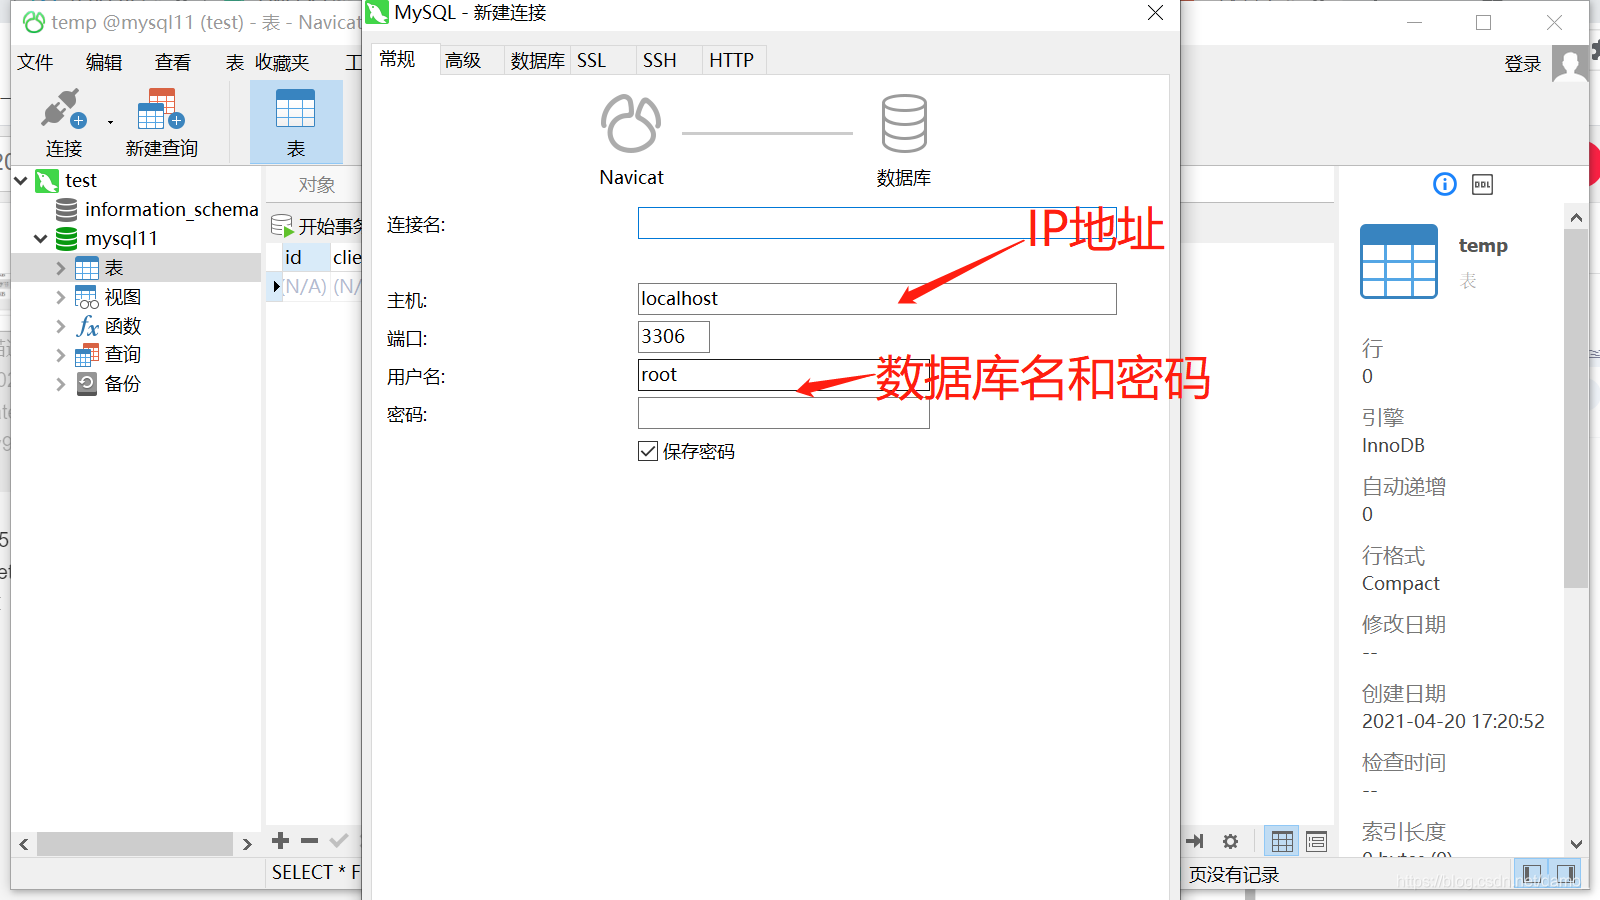Expand the 函数 tree node
Screen dimensions: 1600x900
click(60, 326)
